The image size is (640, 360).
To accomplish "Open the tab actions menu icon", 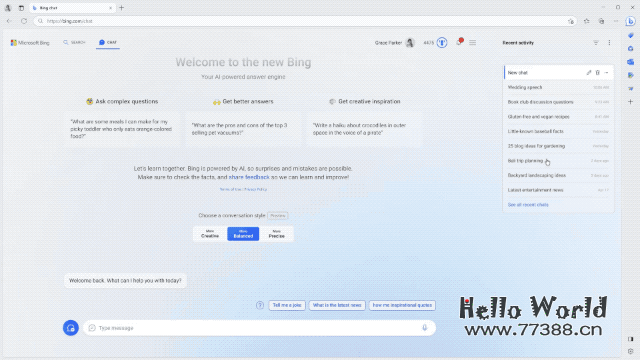I will tap(21, 8).
